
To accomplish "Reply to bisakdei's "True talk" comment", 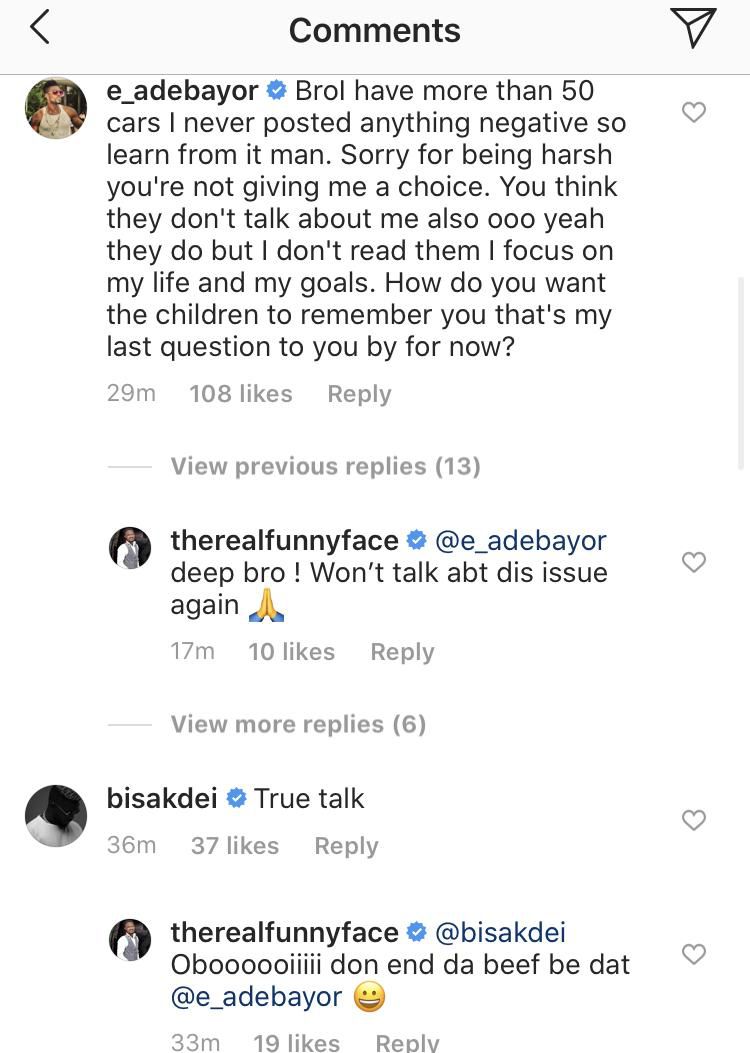I will tap(346, 846).
